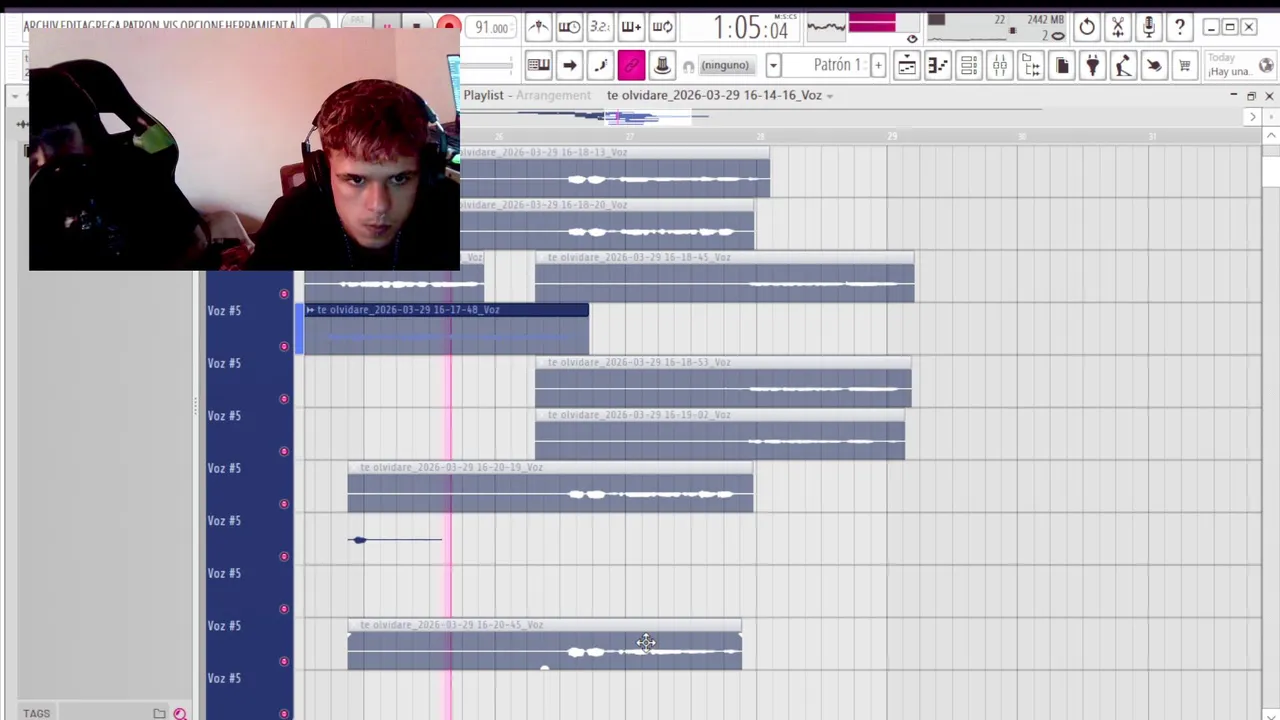The width and height of the screenshot is (1280, 720).
Task: Open the Browser view icon
Action: tap(1031, 66)
